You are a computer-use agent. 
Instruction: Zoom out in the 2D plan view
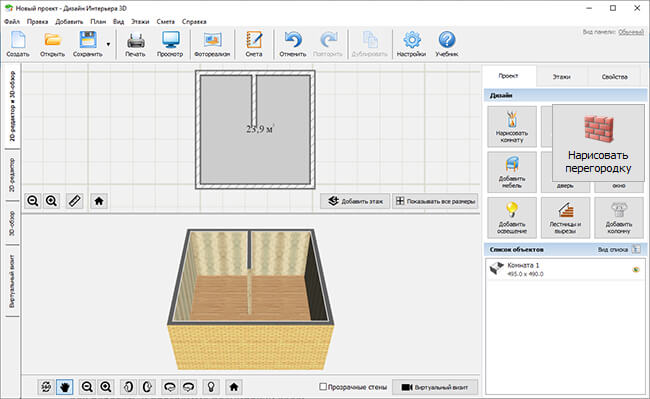[33, 201]
